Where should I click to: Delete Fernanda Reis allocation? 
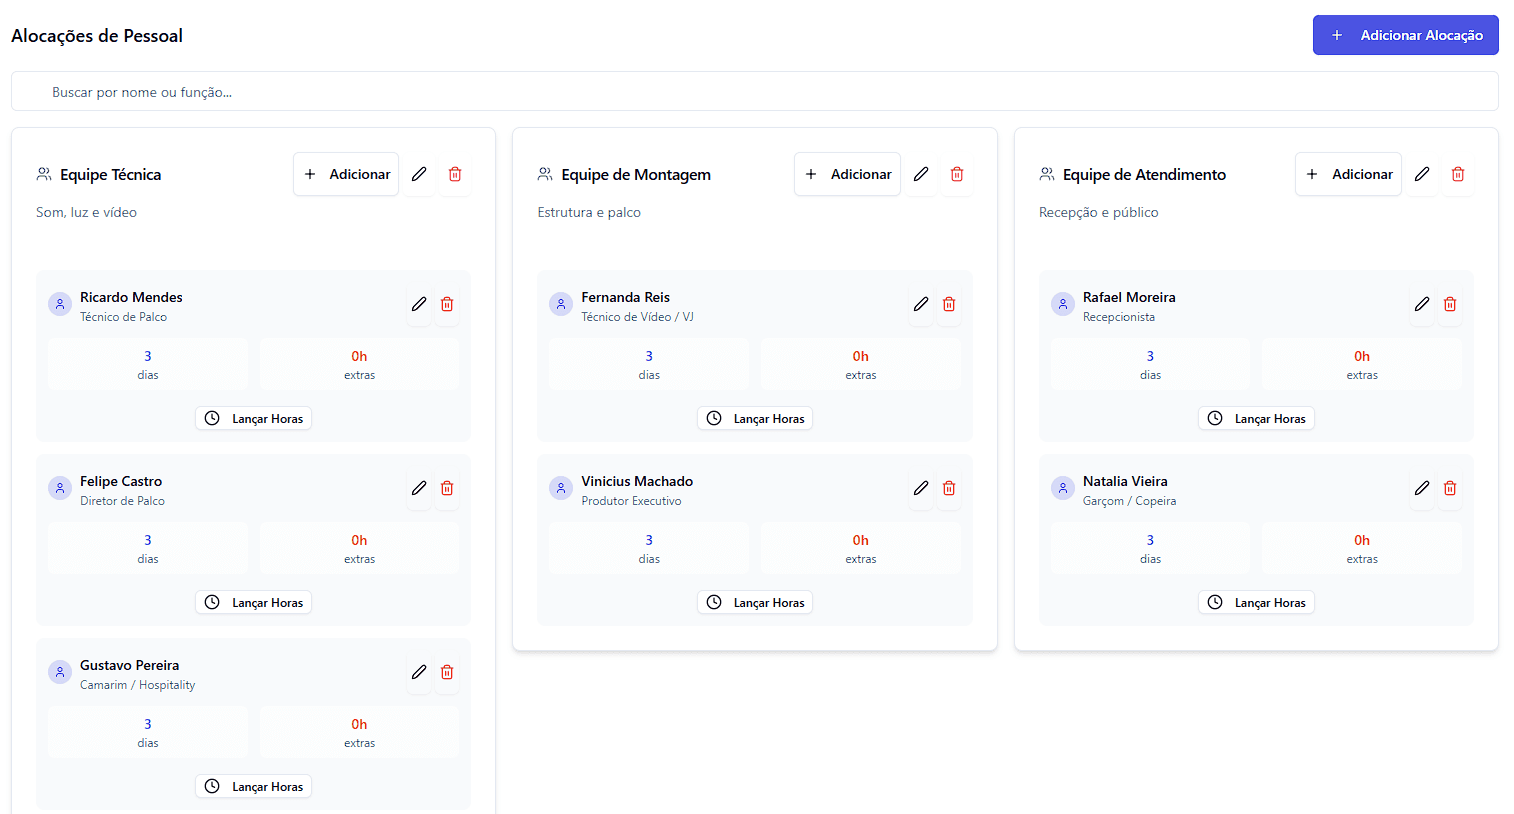pos(949,304)
